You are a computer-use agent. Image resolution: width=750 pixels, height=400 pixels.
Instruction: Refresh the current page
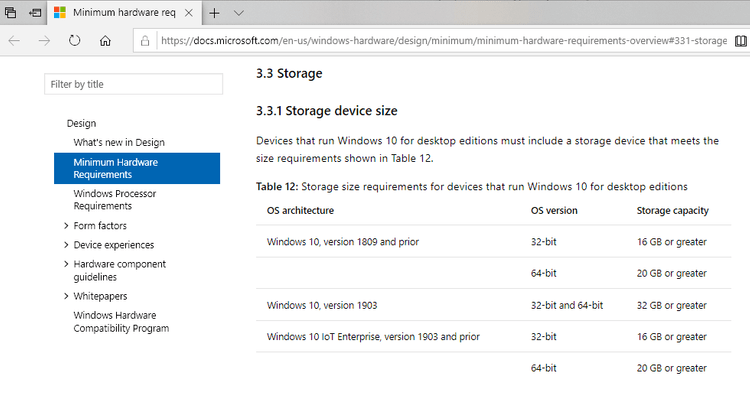(x=75, y=41)
